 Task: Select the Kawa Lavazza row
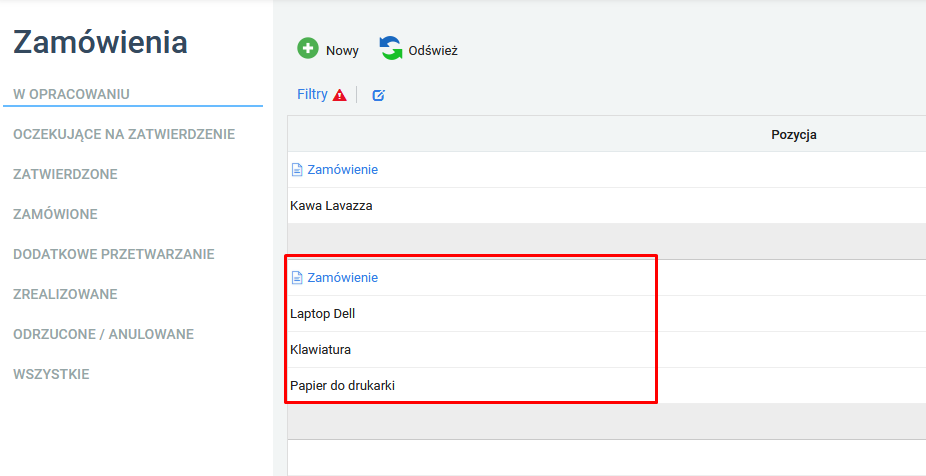607,206
